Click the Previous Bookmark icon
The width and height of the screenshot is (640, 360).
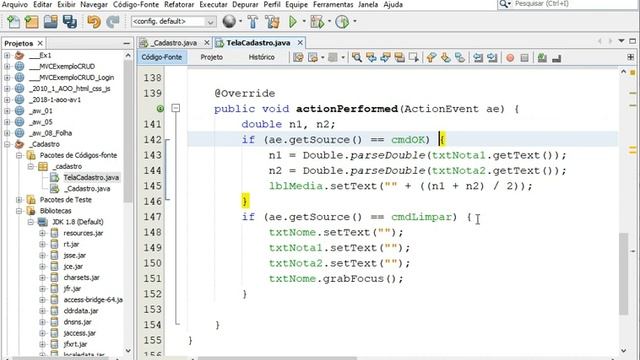click(431, 58)
